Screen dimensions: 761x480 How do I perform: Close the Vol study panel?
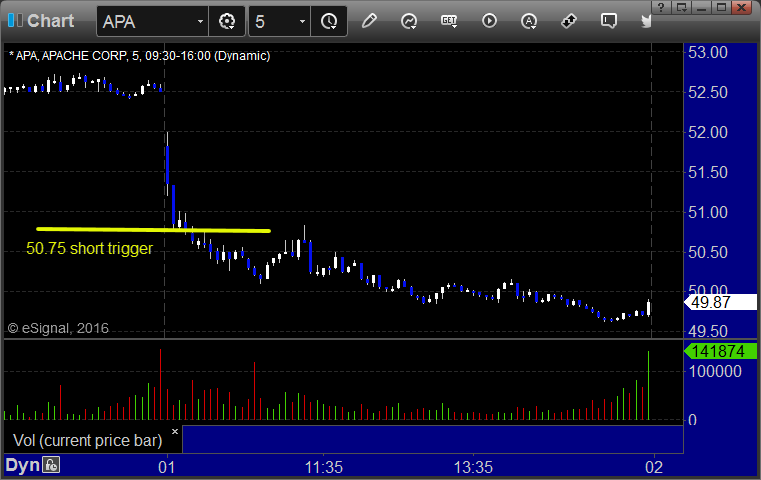[175, 431]
